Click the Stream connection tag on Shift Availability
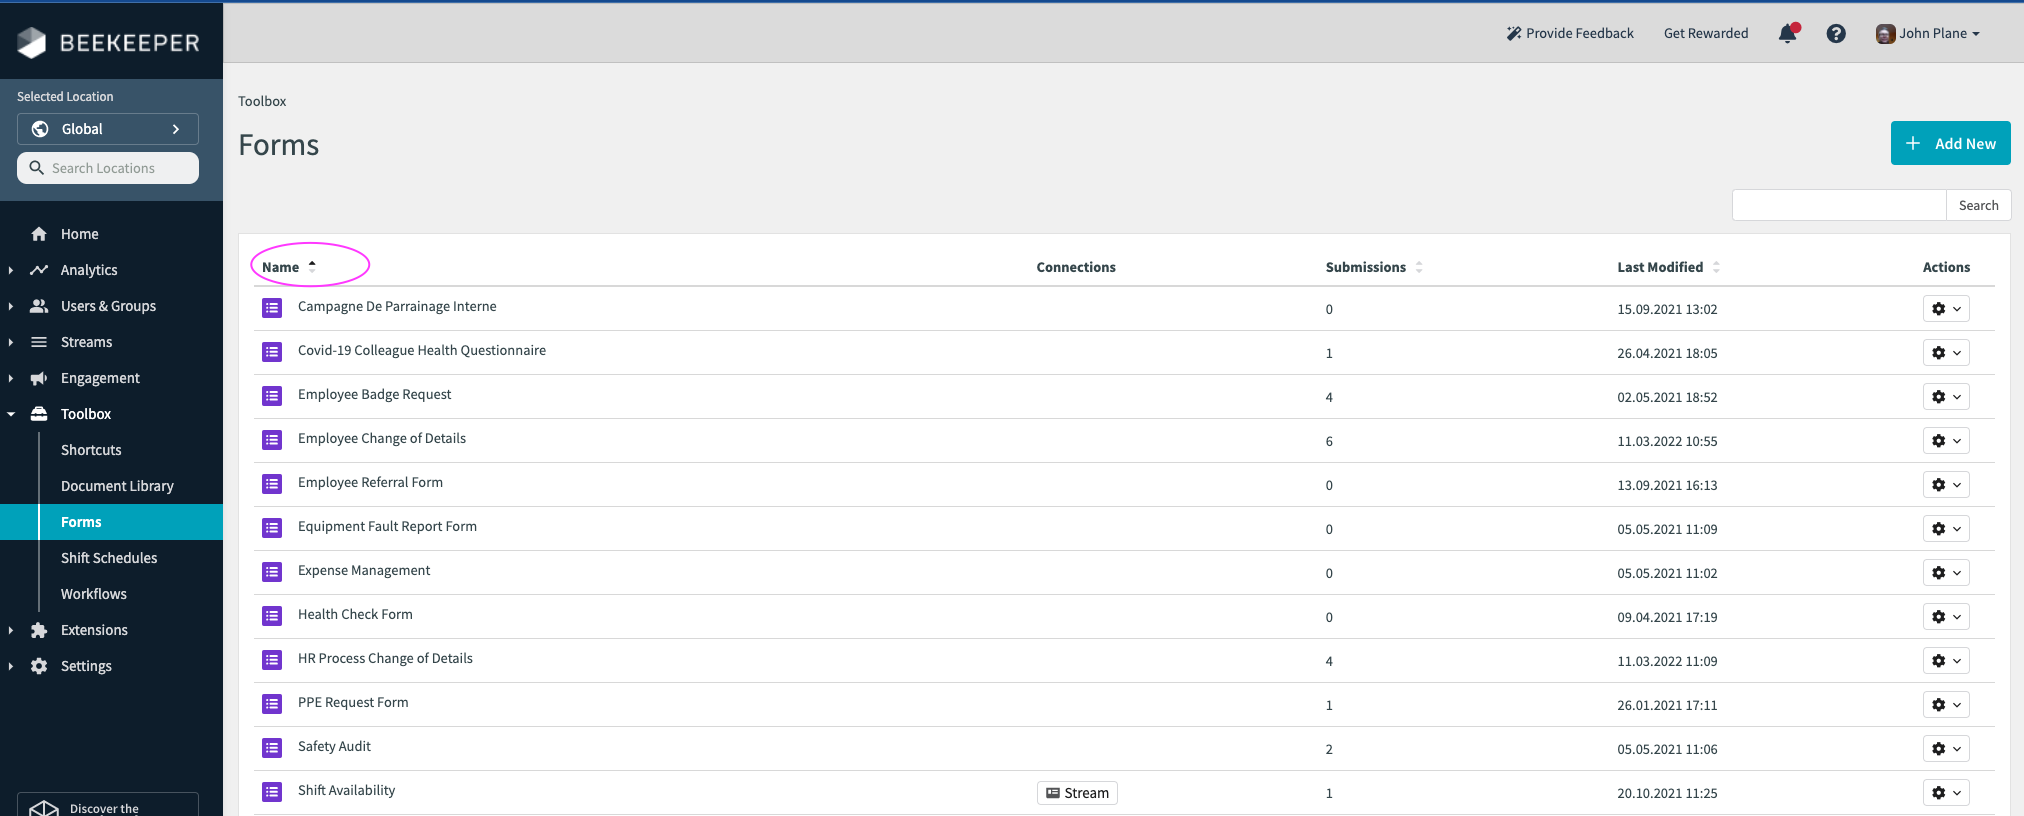 [1077, 793]
